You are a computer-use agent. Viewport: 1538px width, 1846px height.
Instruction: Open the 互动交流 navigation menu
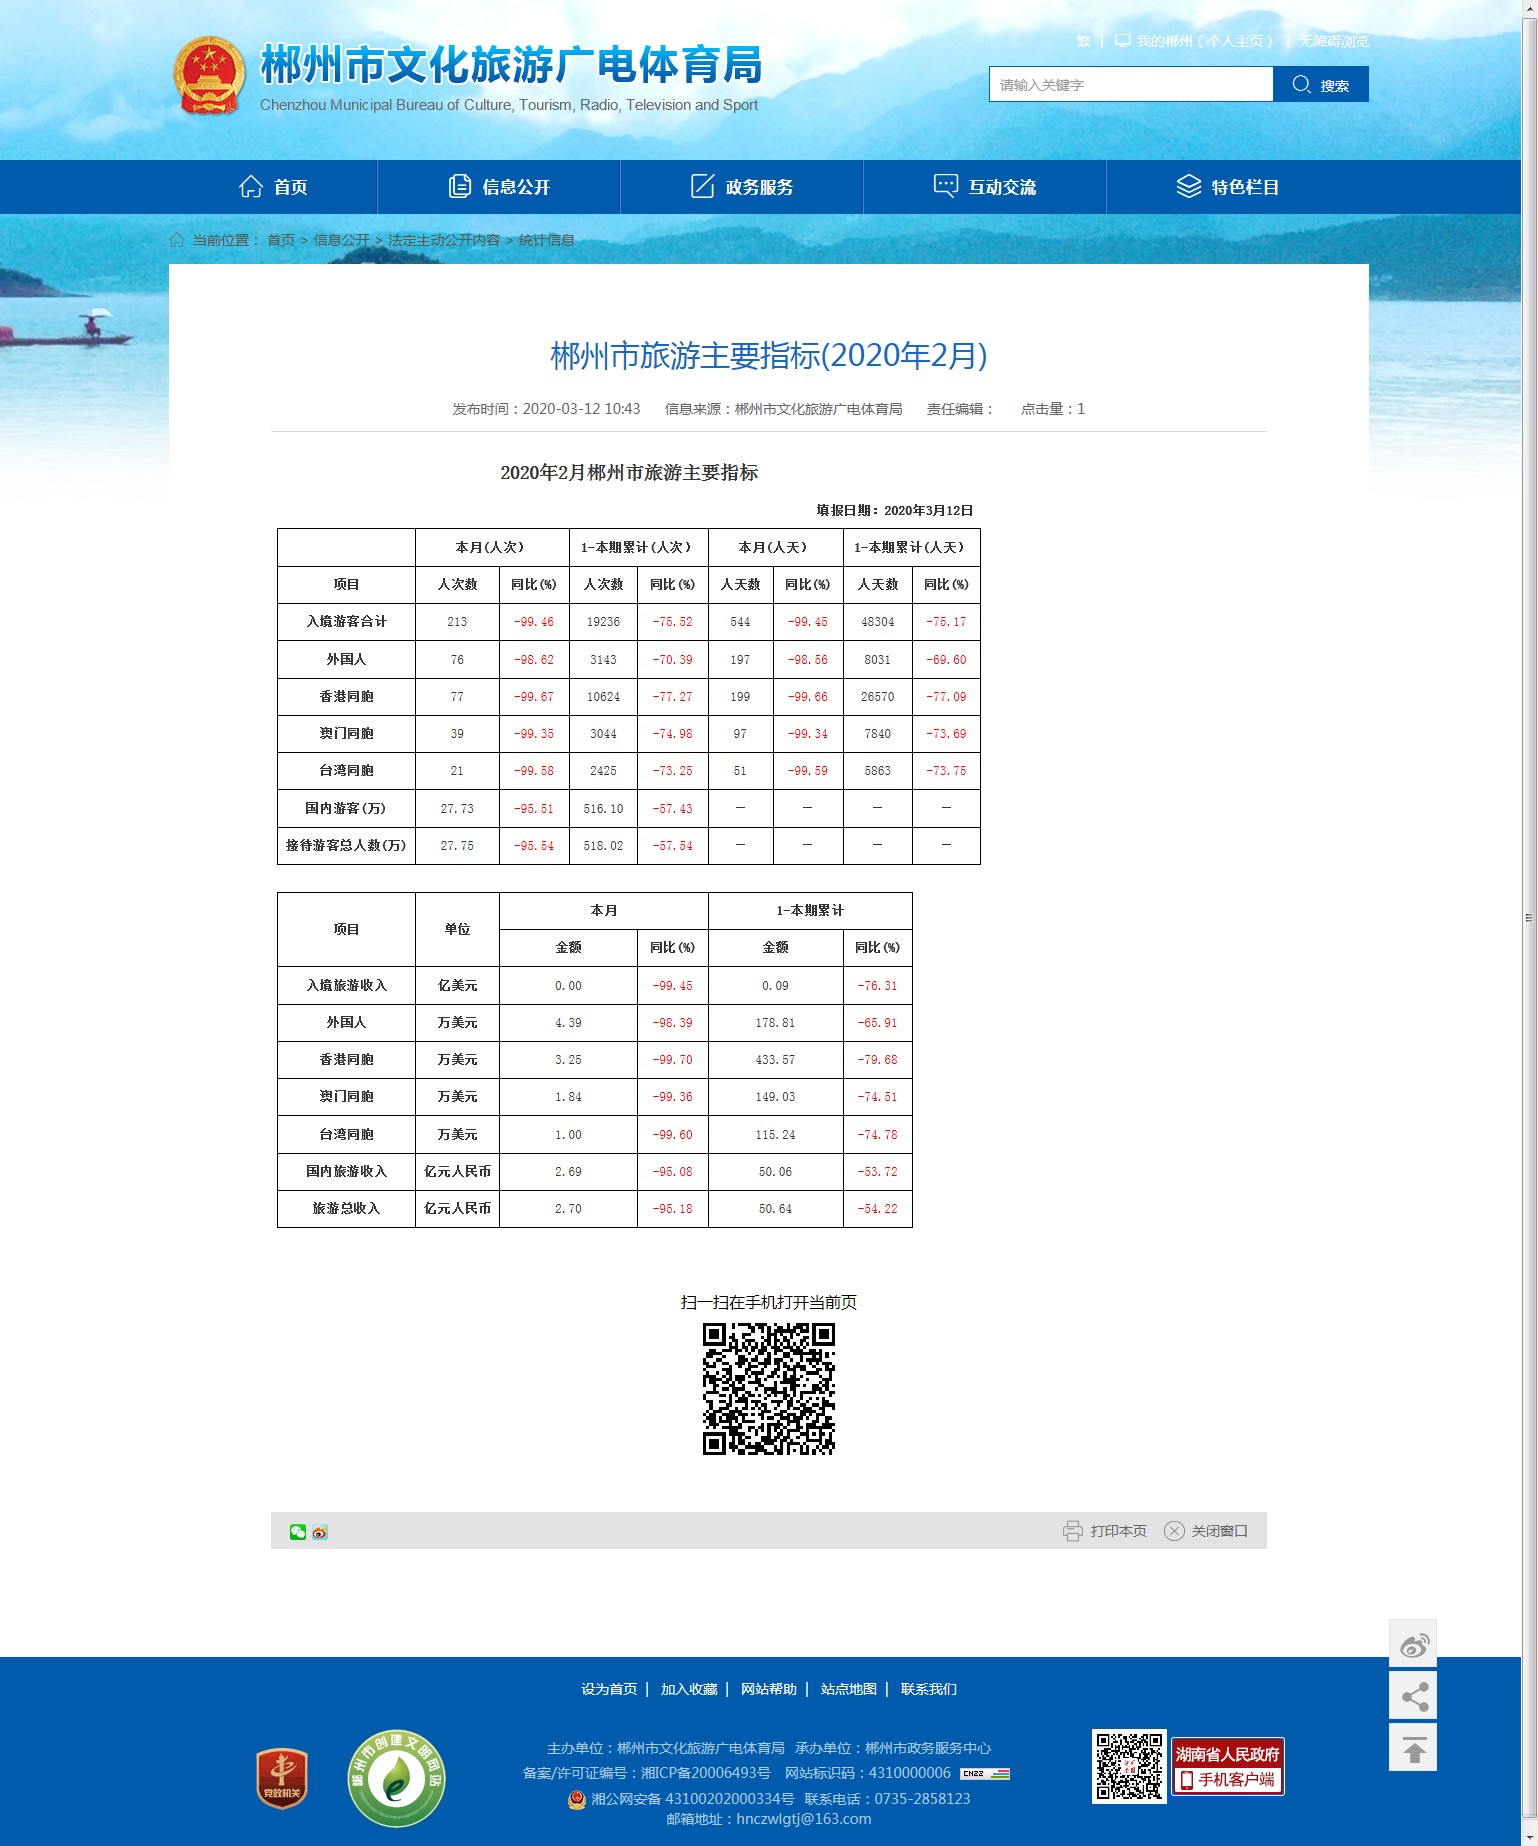coord(985,187)
